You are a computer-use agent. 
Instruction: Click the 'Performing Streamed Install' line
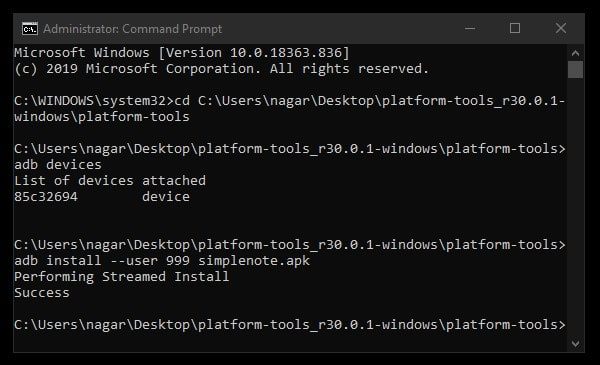pyautogui.click(x=122, y=277)
